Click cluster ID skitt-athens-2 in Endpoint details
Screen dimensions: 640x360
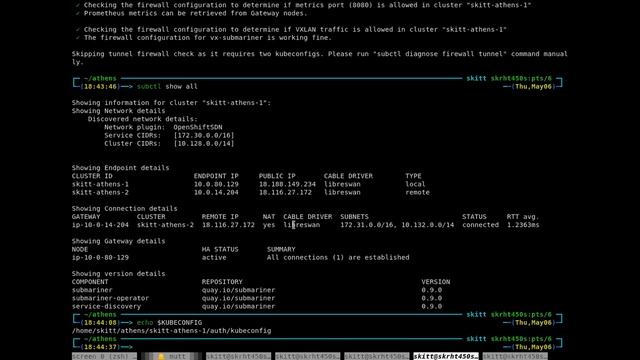click(100, 193)
